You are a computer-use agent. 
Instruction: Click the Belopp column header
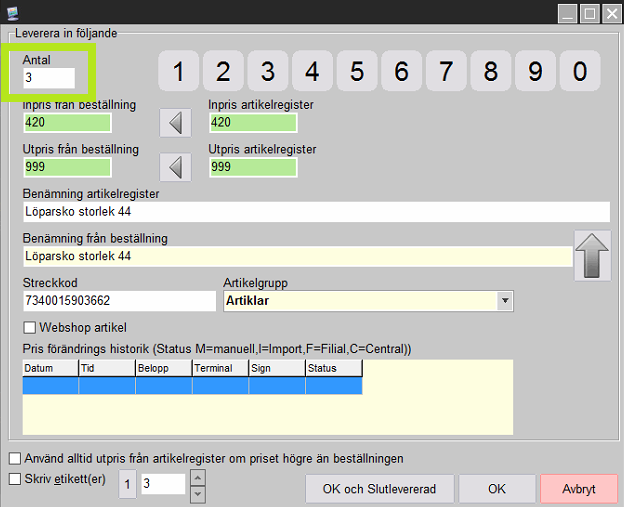pyautogui.click(x=163, y=368)
